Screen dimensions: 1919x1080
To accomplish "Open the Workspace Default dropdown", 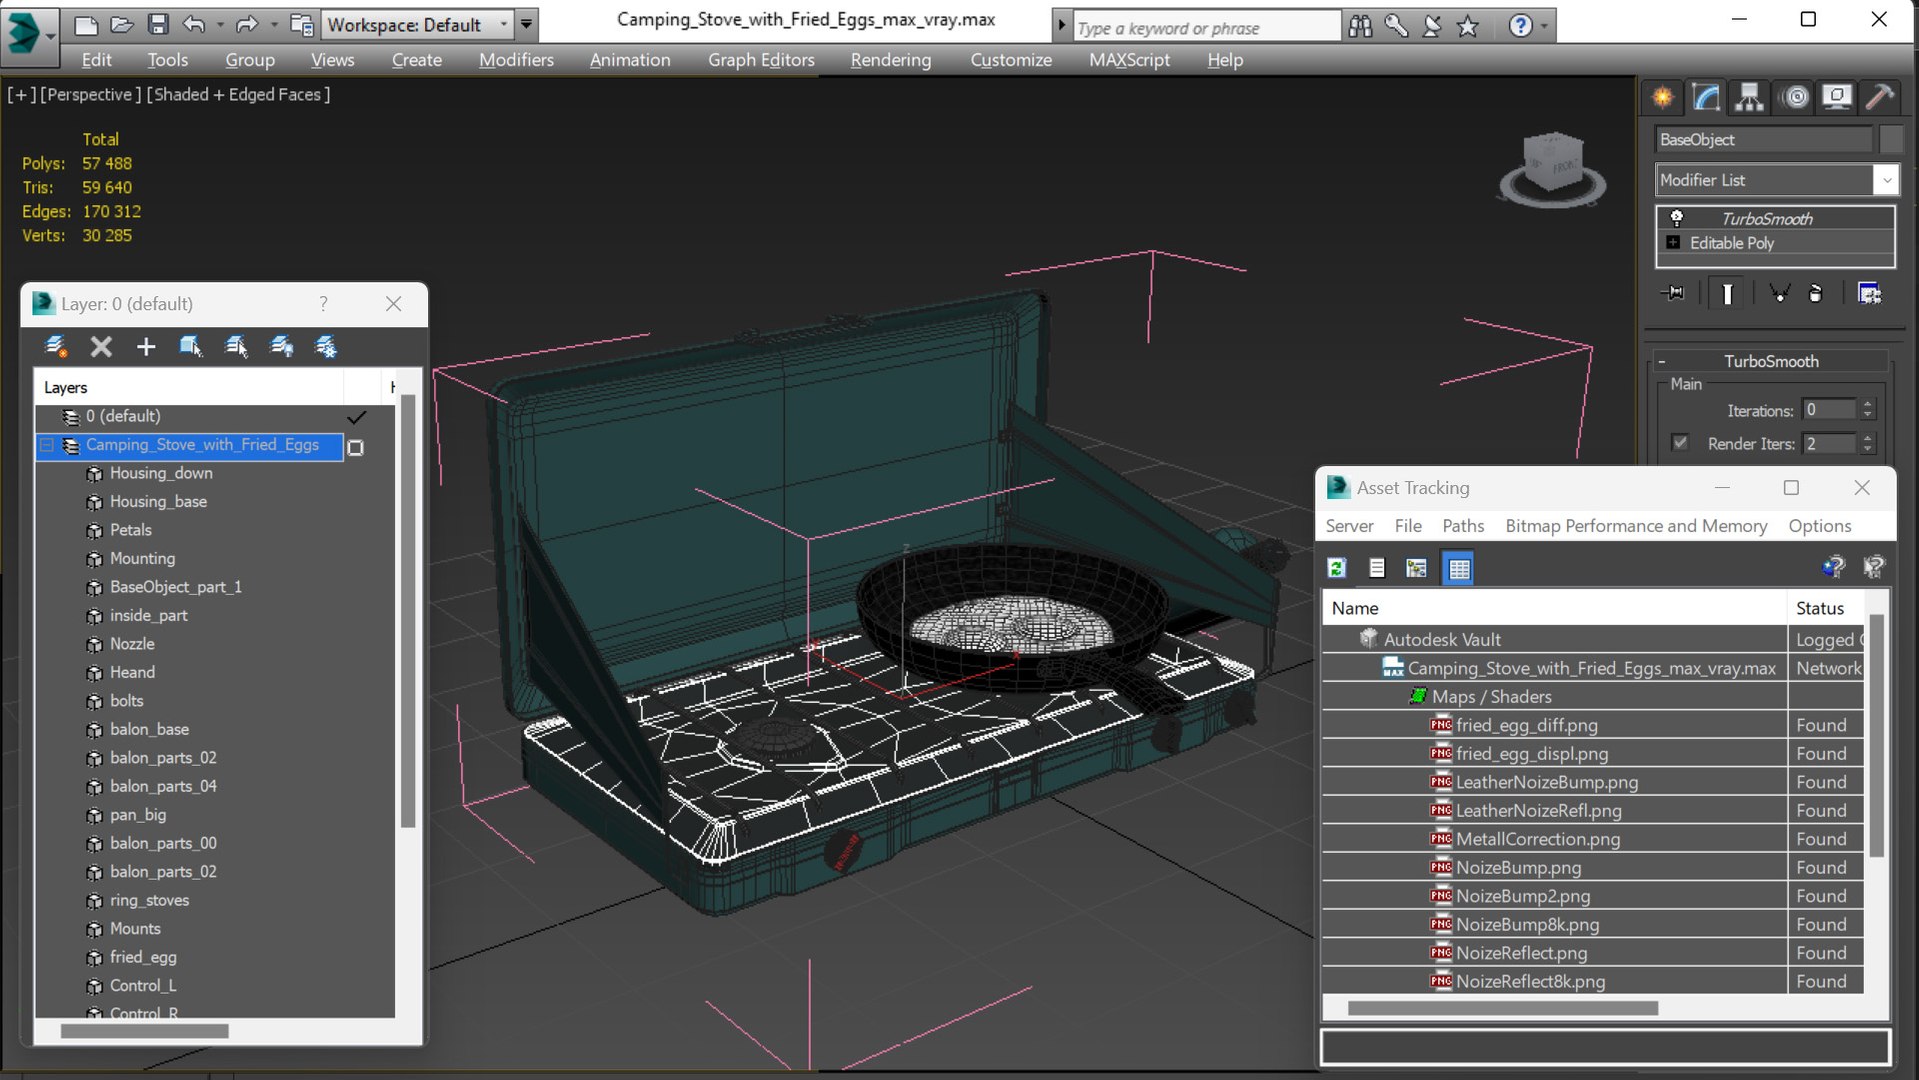I will pos(417,24).
